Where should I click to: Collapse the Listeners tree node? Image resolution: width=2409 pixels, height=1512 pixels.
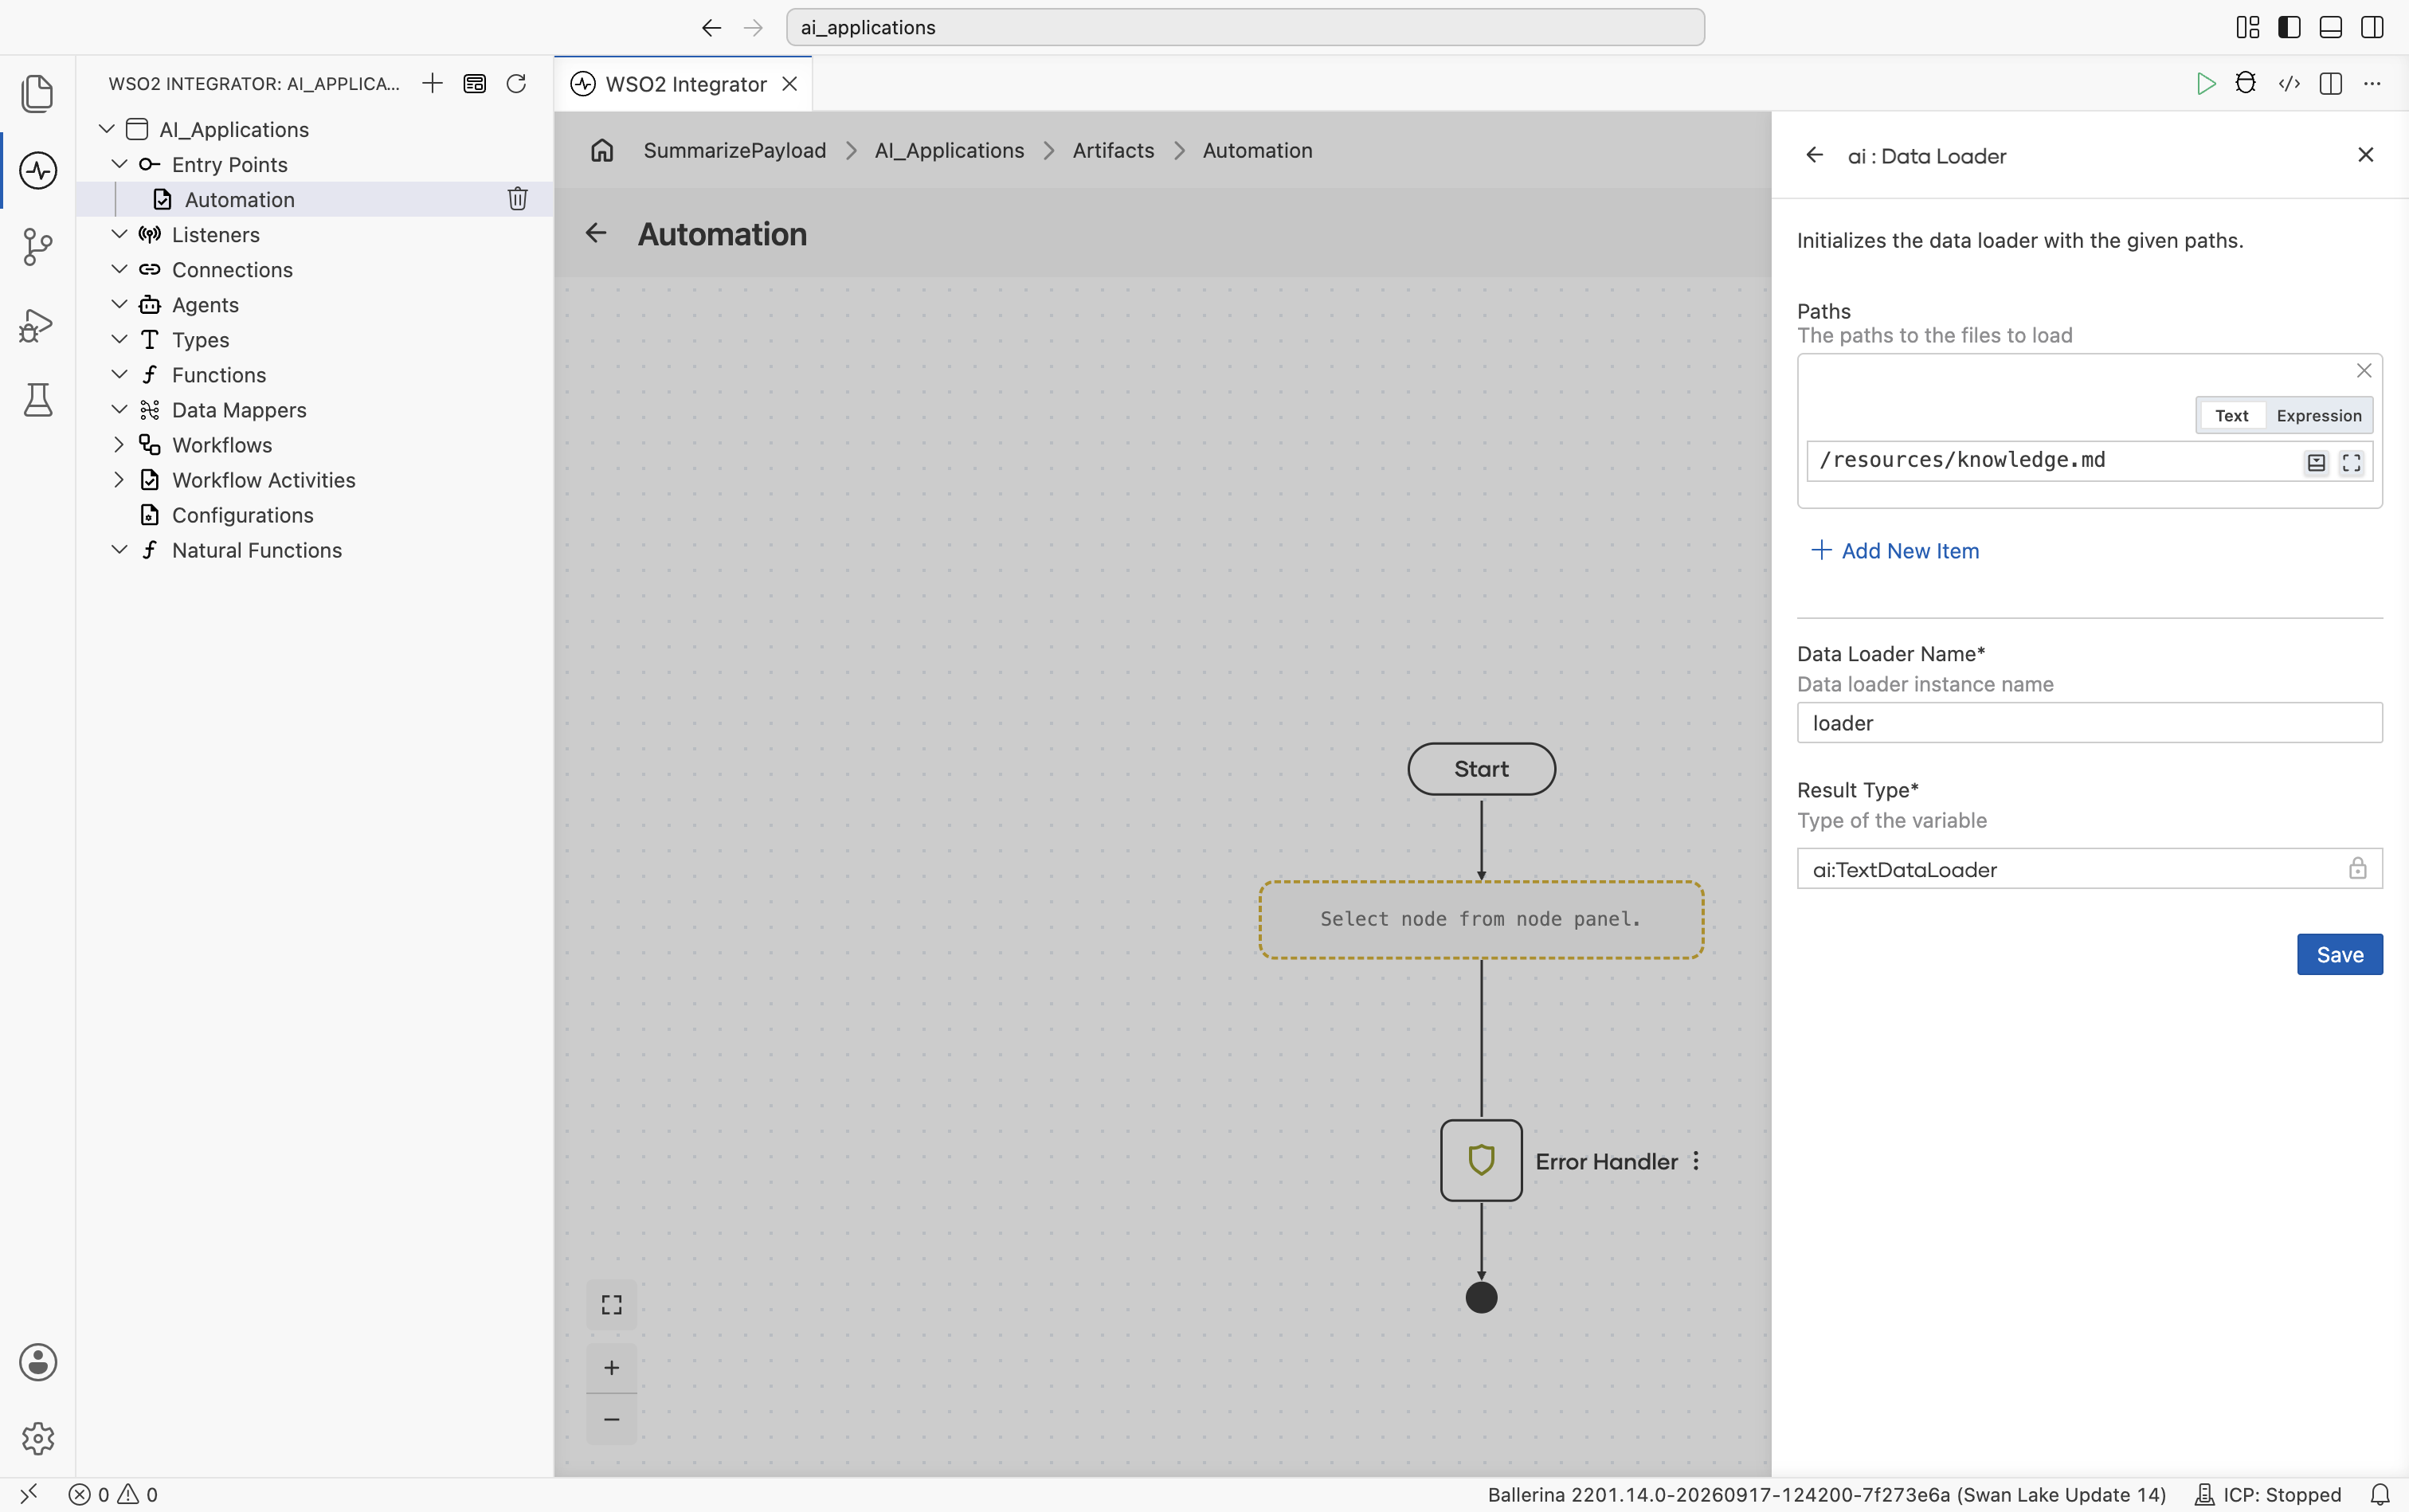pyautogui.click(x=119, y=234)
